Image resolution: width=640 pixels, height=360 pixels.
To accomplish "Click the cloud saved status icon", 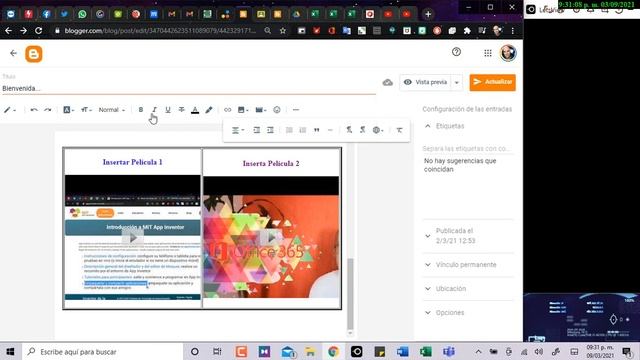I will pyautogui.click(x=387, y=82).
